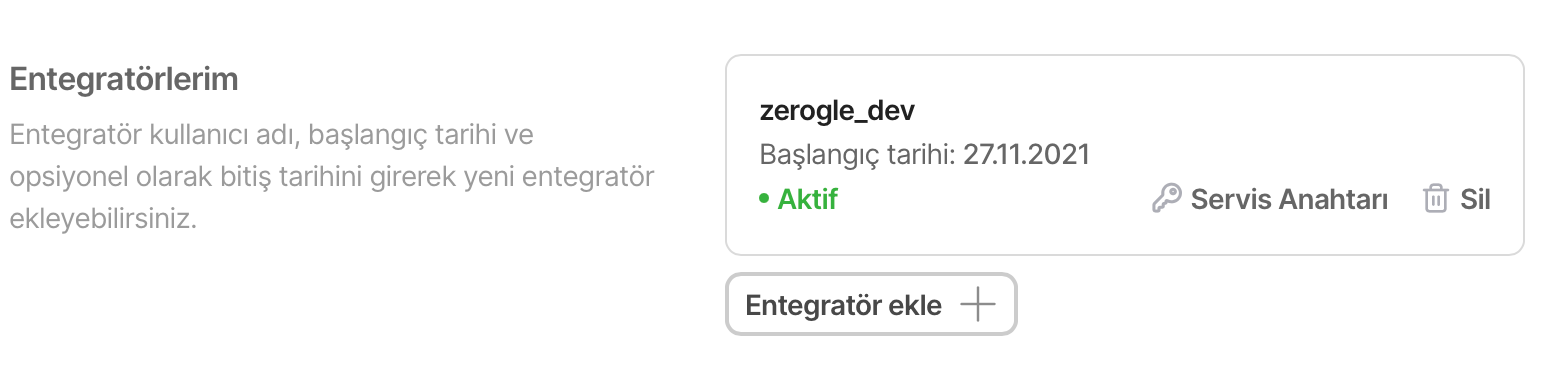Click the Başlangıç tarihi label
This screenshot has height=390, width=1550.
click(858, 155)
